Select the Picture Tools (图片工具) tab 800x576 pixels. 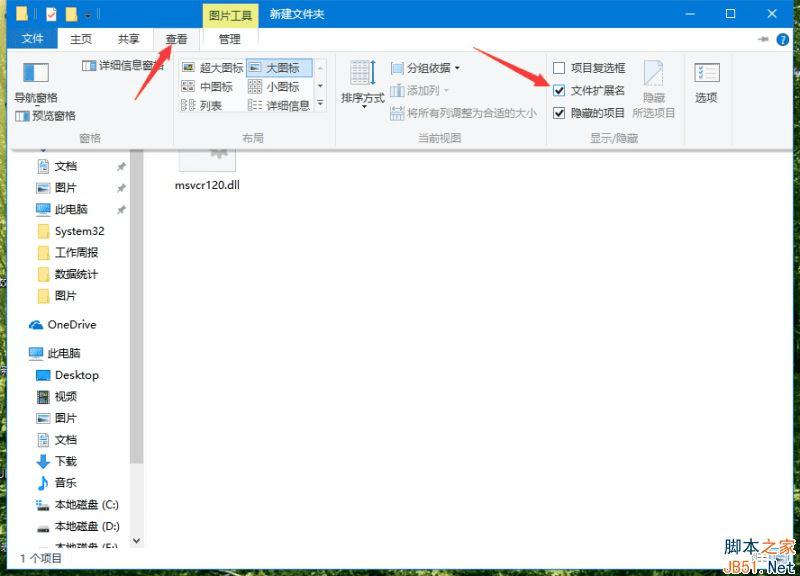point(230,15)
